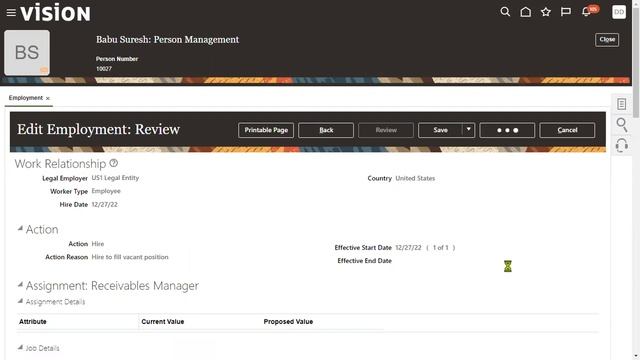Select the Employment tab
This screenshot has width=640, height=360.
tap(26, 98)
